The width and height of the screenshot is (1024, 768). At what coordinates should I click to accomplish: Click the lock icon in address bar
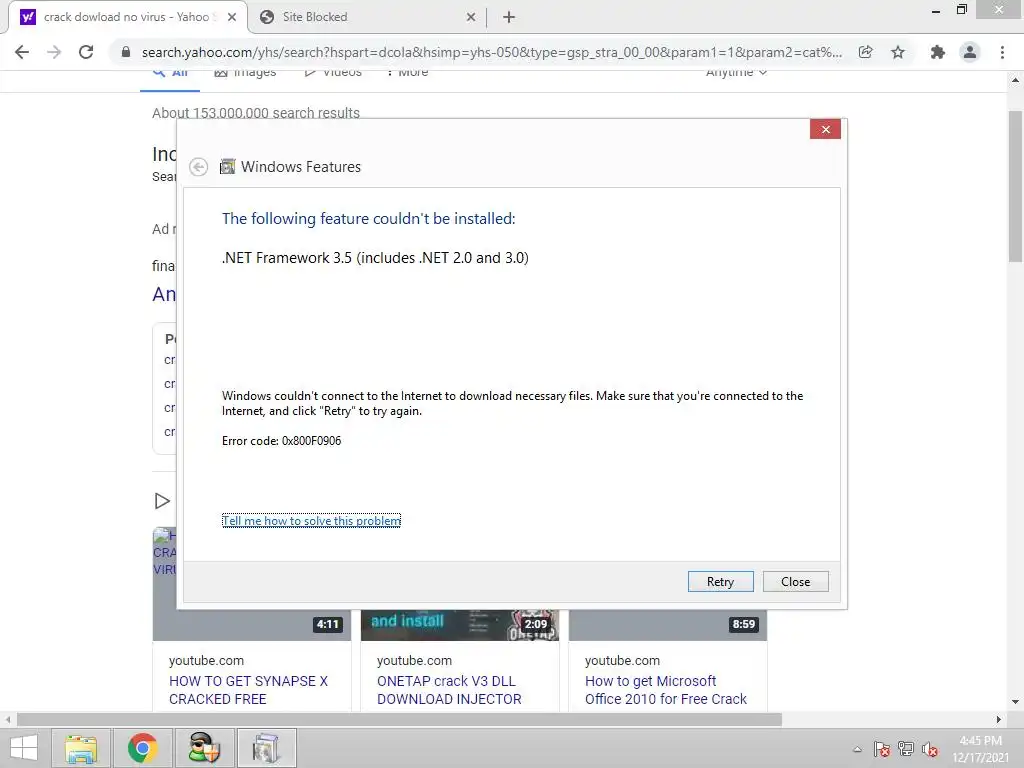point(126,52)
